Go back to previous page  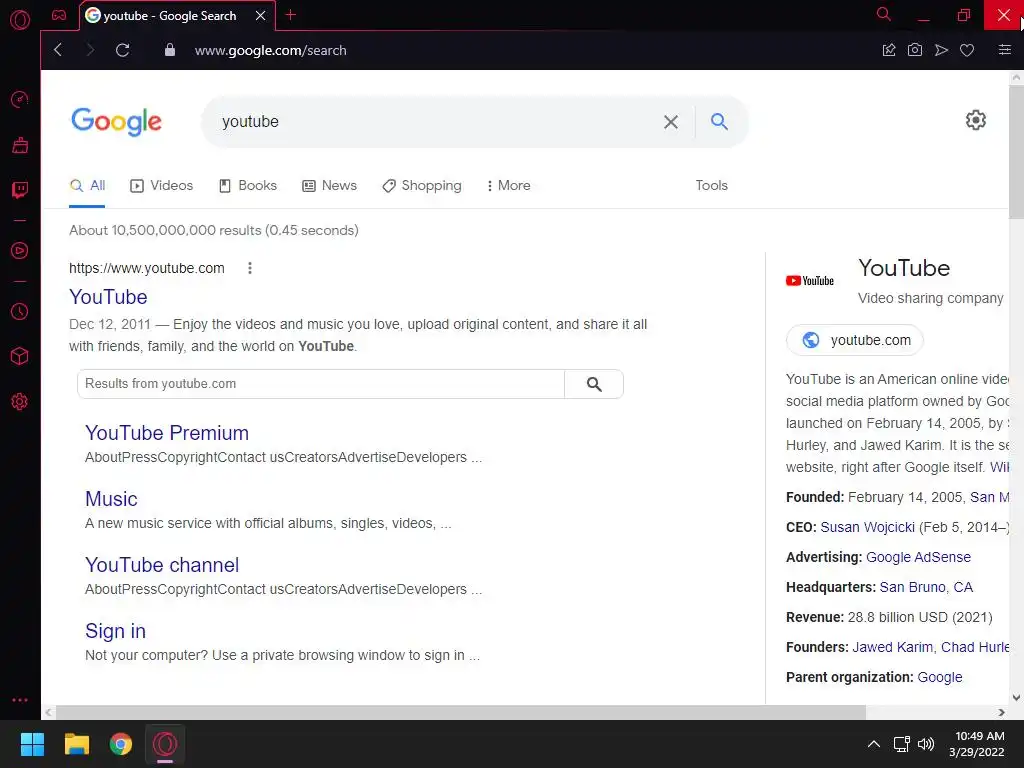coord(58,50)
